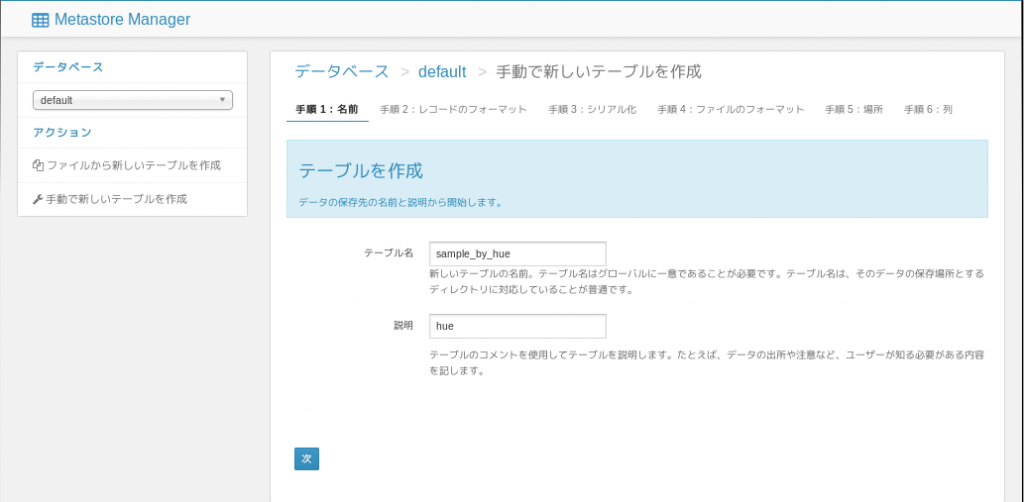This screenshot has width=1024, height=502.
Task: Click the 説明 field label
Action: 403,326
